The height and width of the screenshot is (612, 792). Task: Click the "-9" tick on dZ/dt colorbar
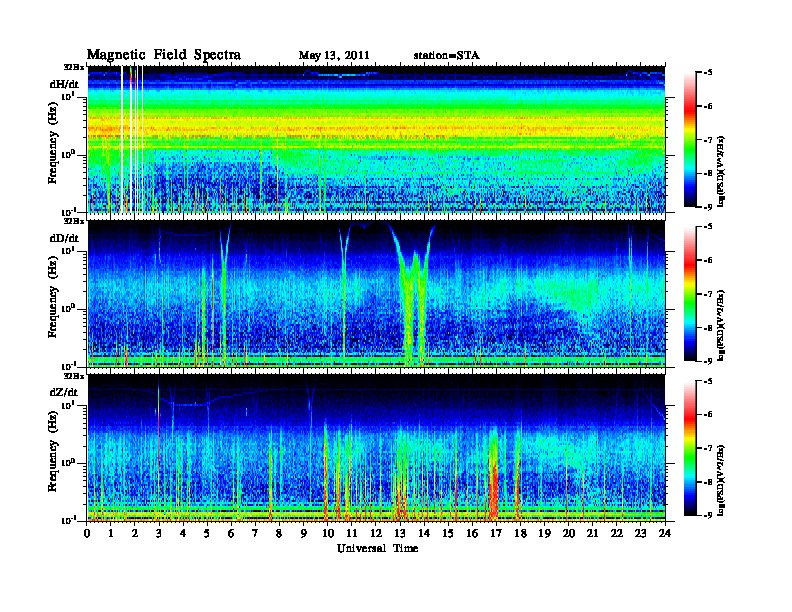click(x=708, y=515)
